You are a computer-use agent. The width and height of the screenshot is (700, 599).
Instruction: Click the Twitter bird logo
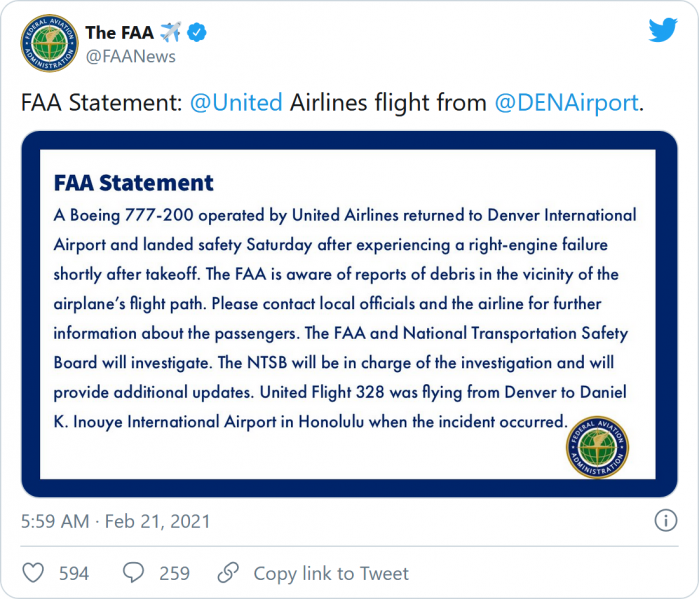tap(662, 30)
